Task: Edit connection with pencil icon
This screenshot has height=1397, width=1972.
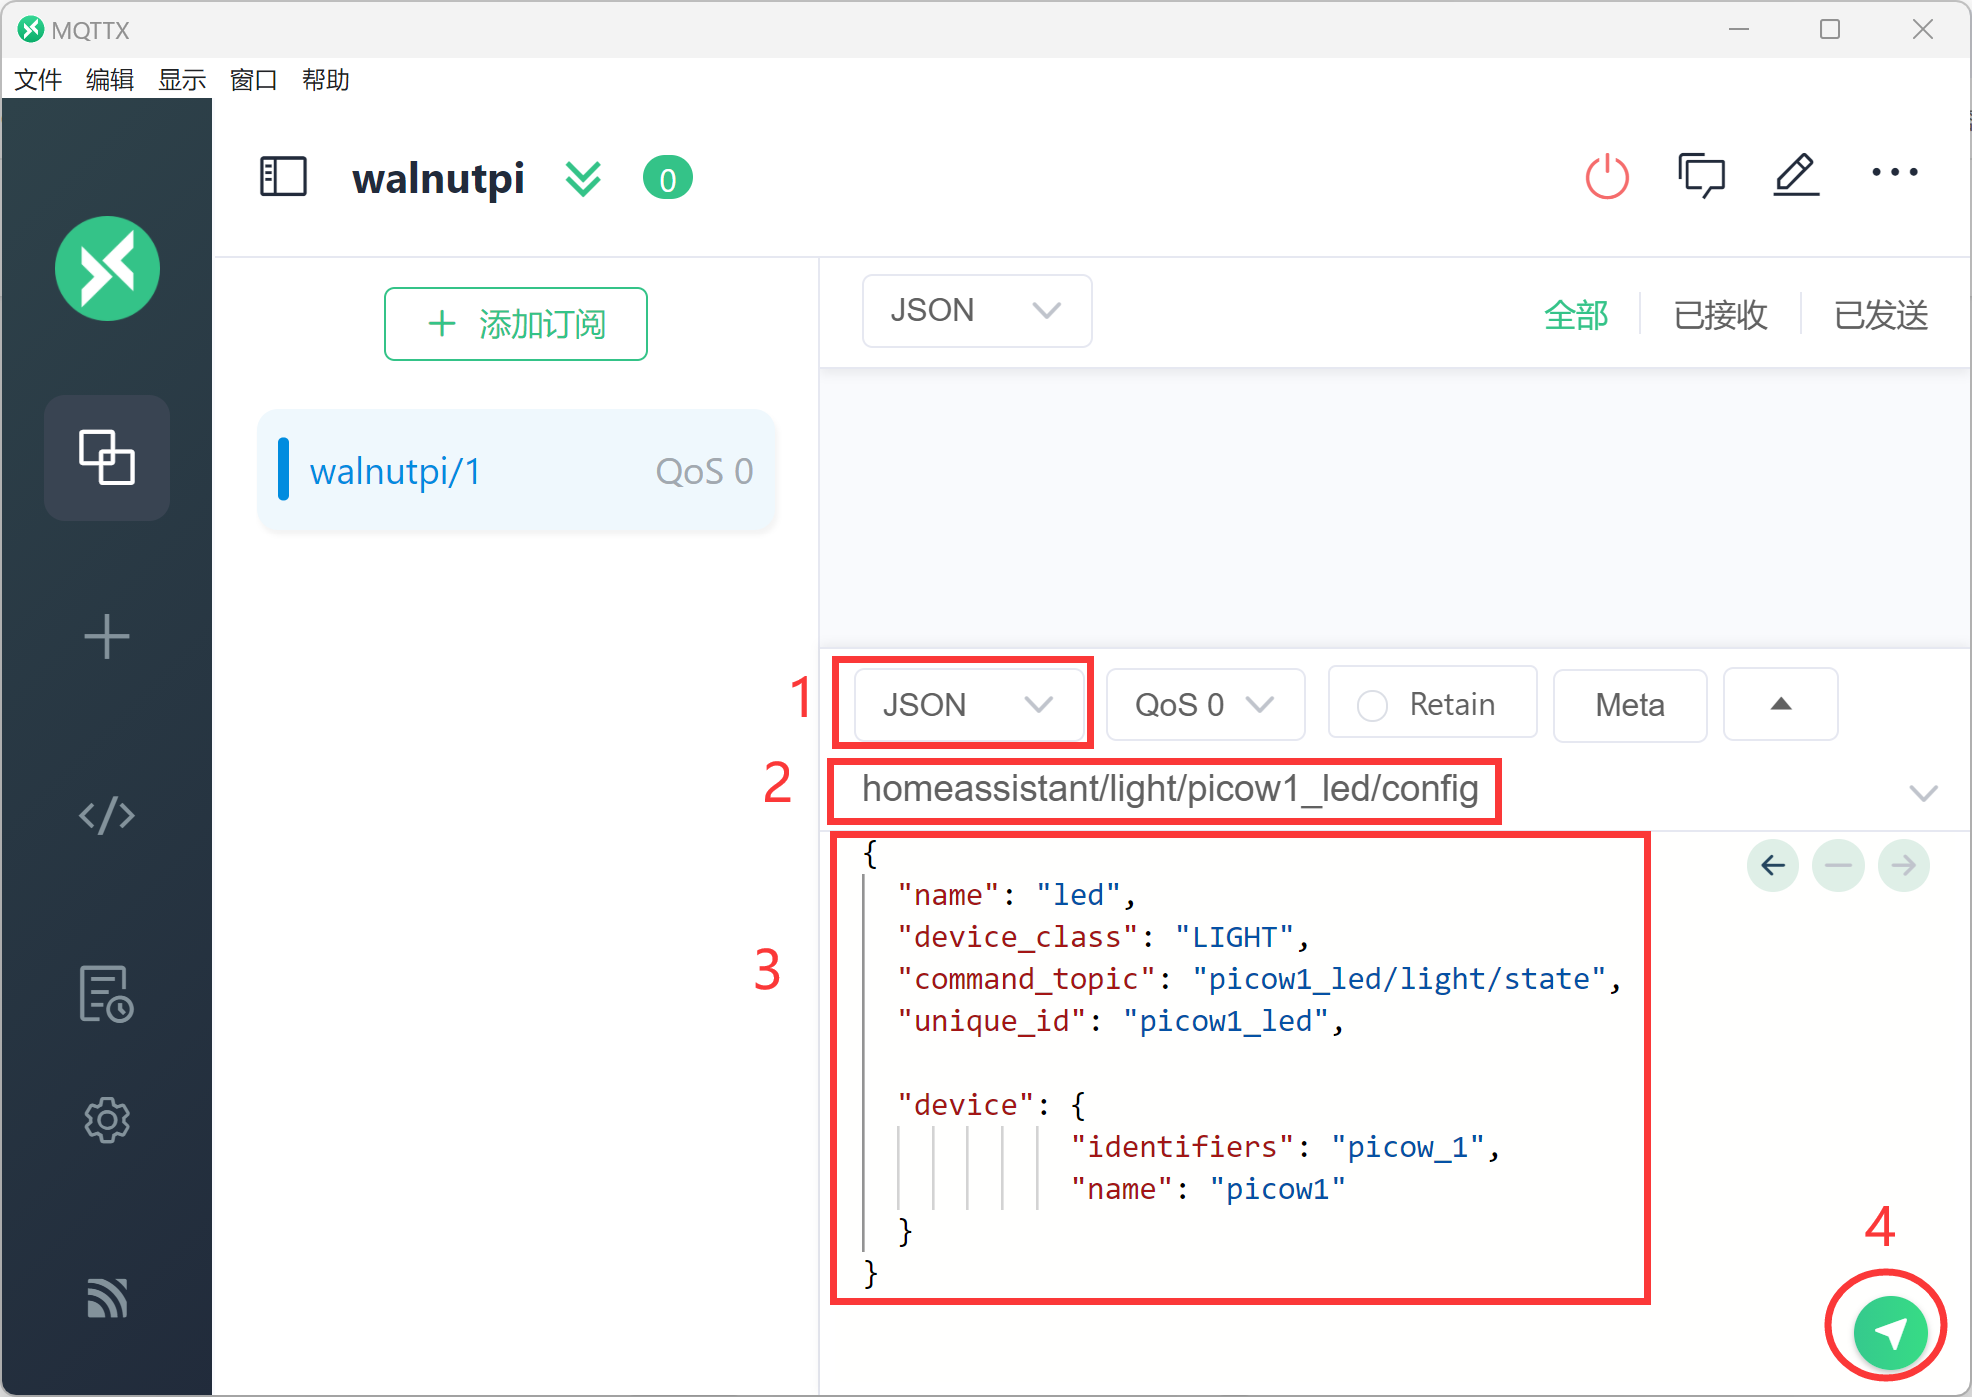Action: pyautogui.click(x=1796, y=175)
